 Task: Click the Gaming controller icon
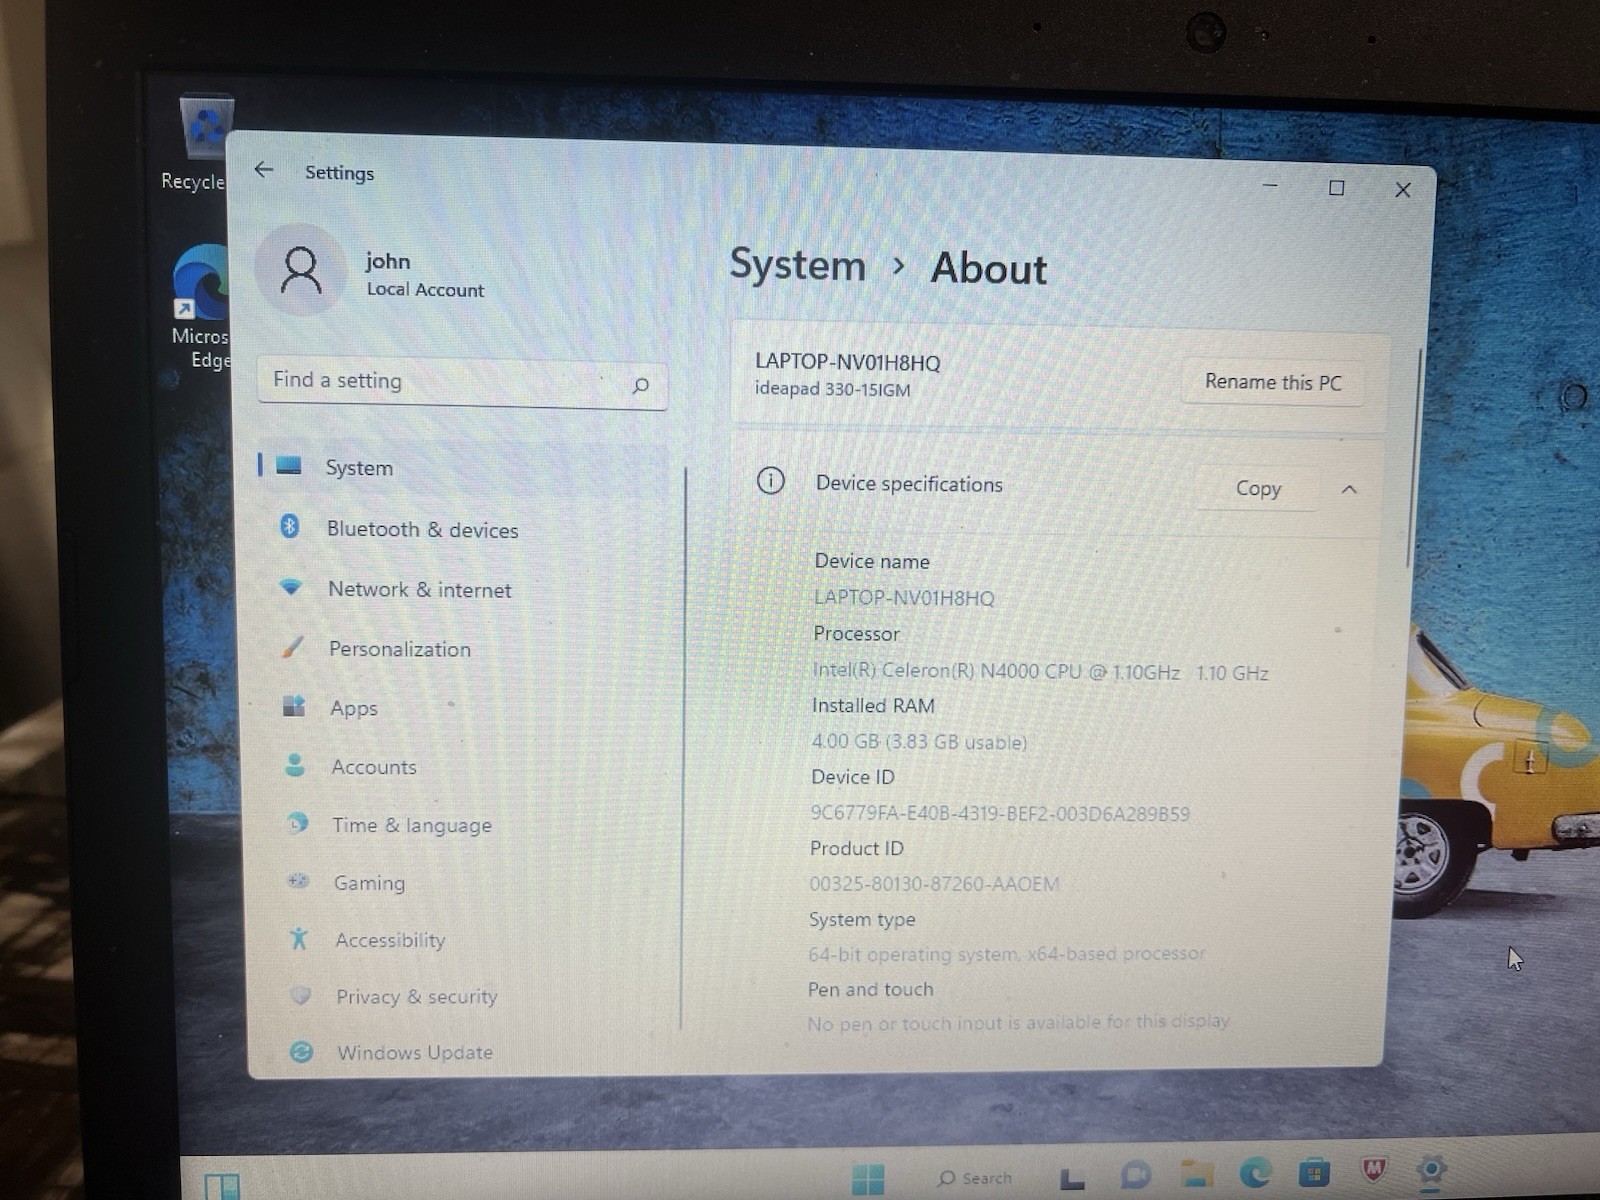(x=298, y=881)
